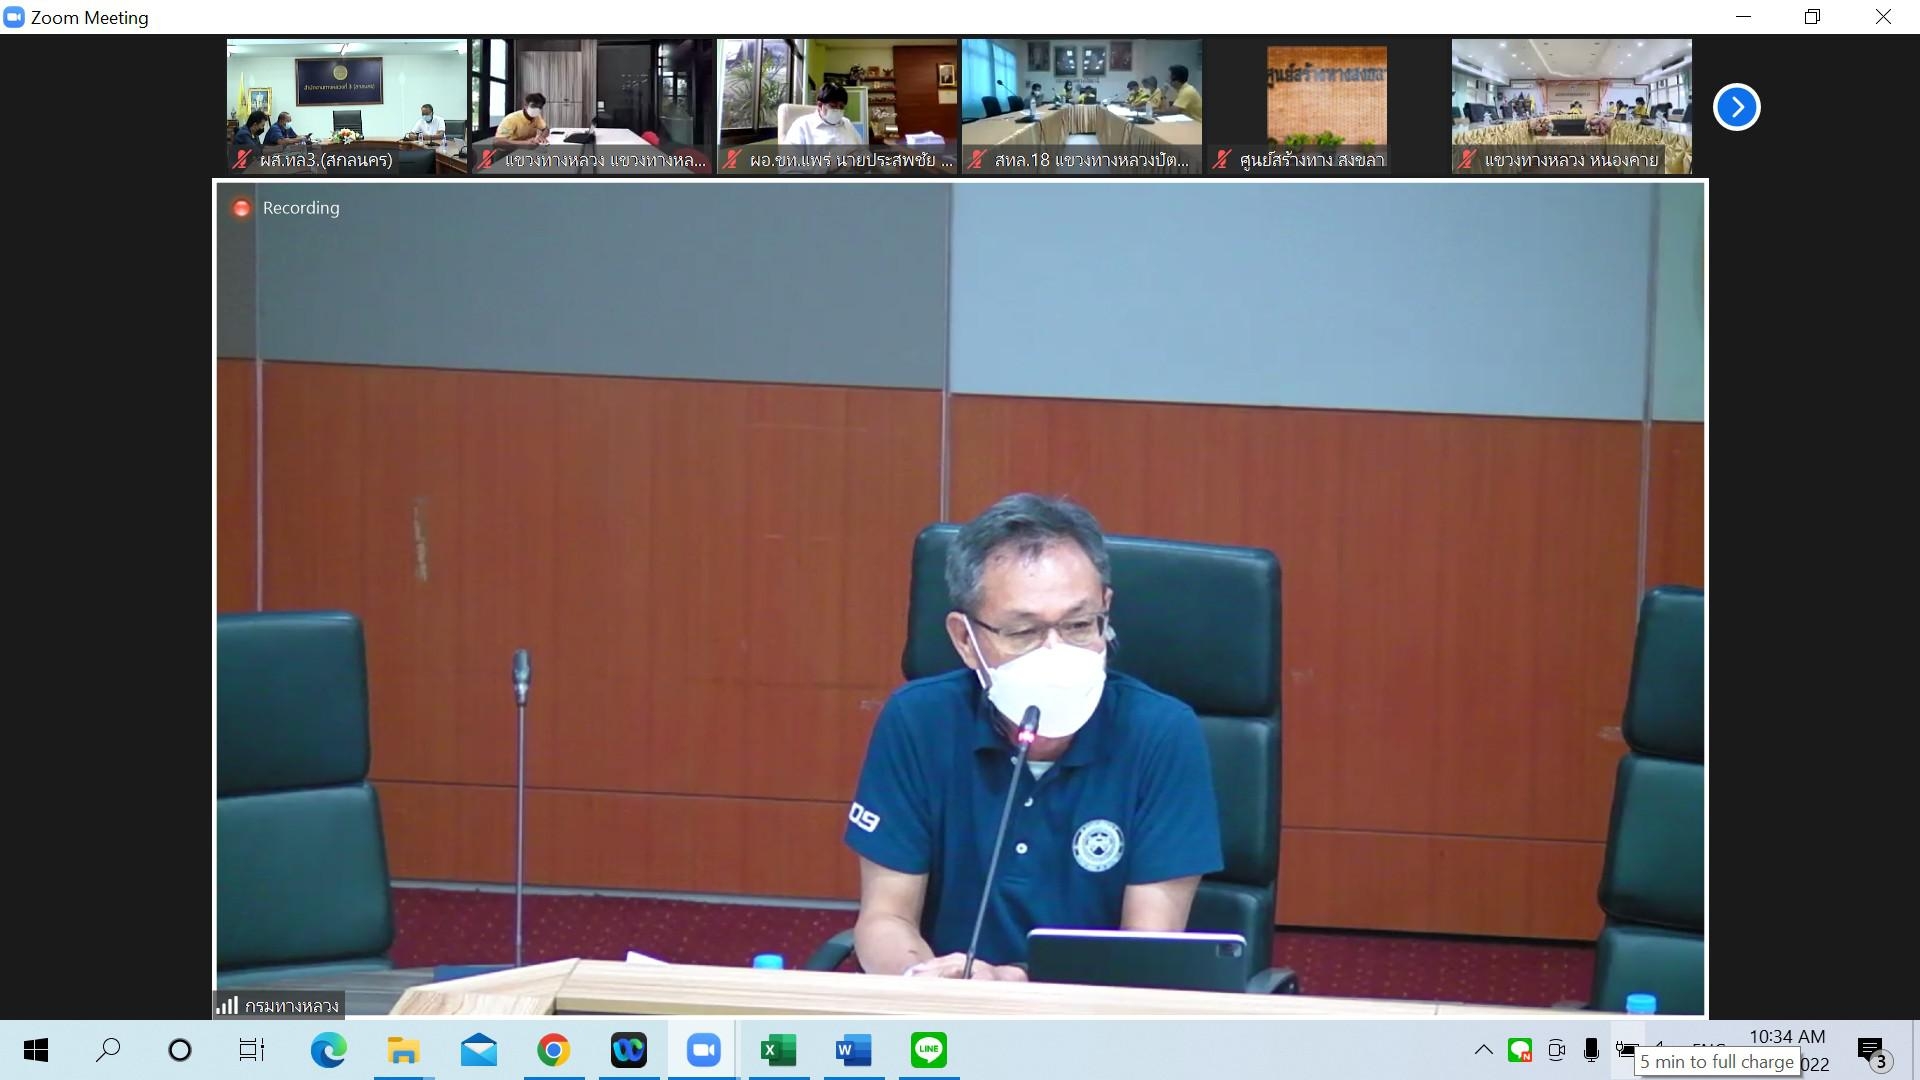Click muted mic icon on สกลนคร tile
The height and width of the screenshot is (1080, 1920).
[242, 160]
